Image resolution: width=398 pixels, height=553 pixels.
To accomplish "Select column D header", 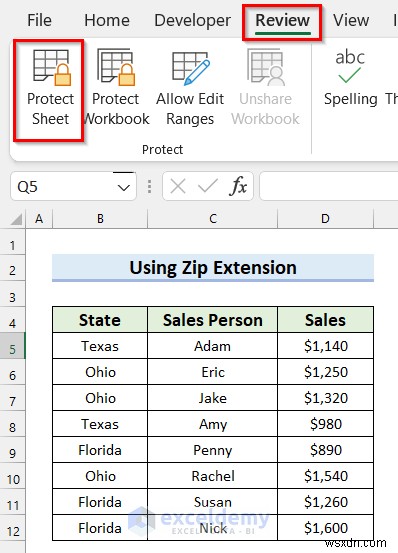I will point(325,219).
